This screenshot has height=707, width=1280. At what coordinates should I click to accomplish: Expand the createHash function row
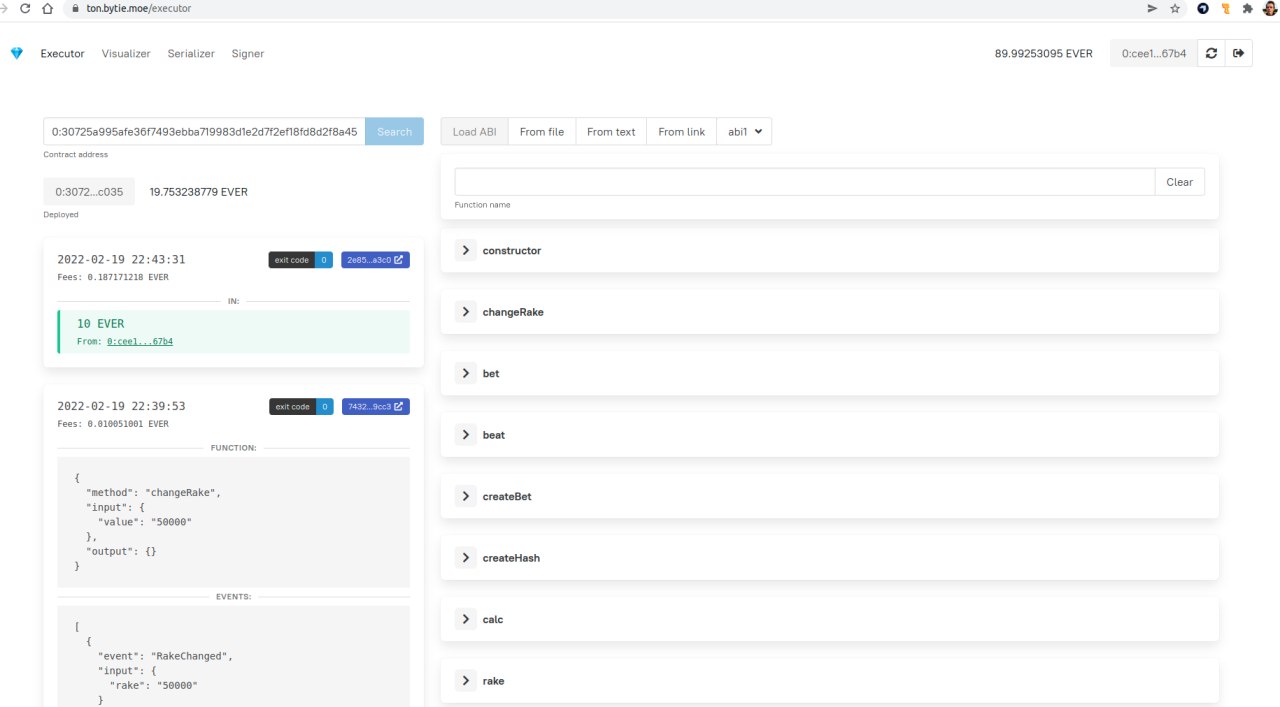466,558
